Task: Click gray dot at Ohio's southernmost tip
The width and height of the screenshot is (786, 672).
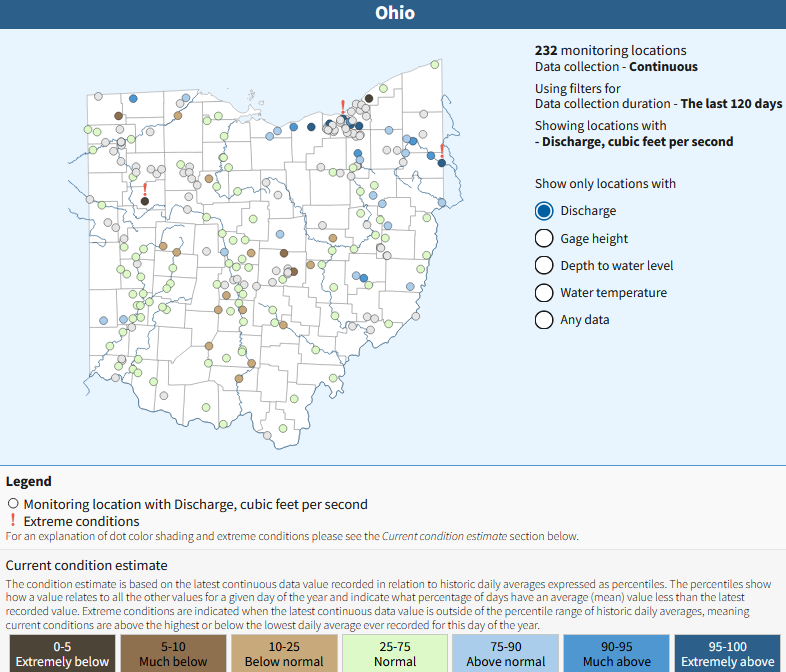Action: pyautogui.click(x=267, y=435)
